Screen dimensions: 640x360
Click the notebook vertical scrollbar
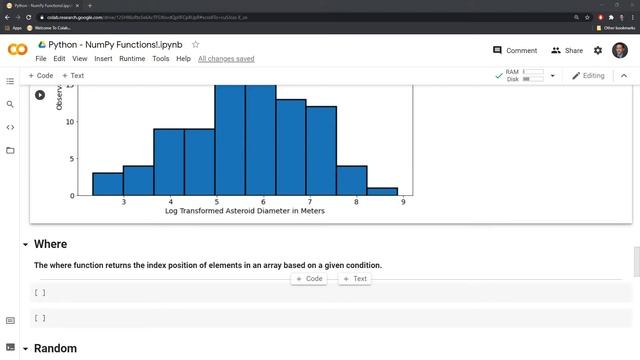tap(636, 262)
